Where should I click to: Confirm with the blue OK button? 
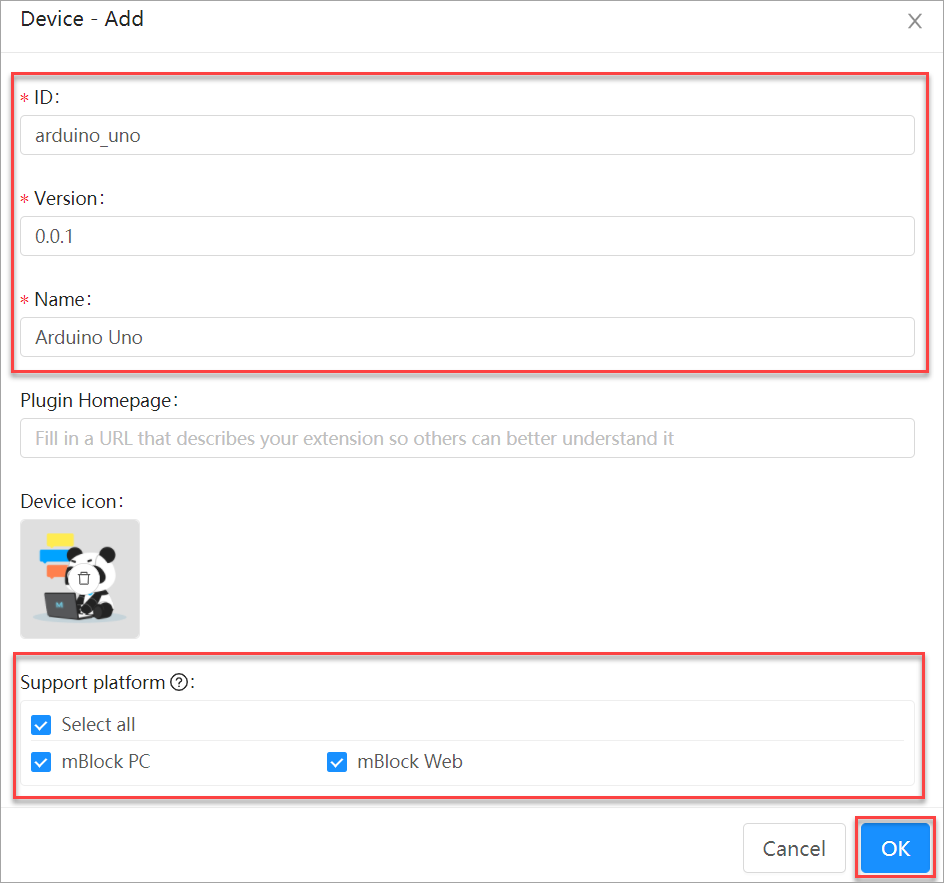click(x=895, y=848)
